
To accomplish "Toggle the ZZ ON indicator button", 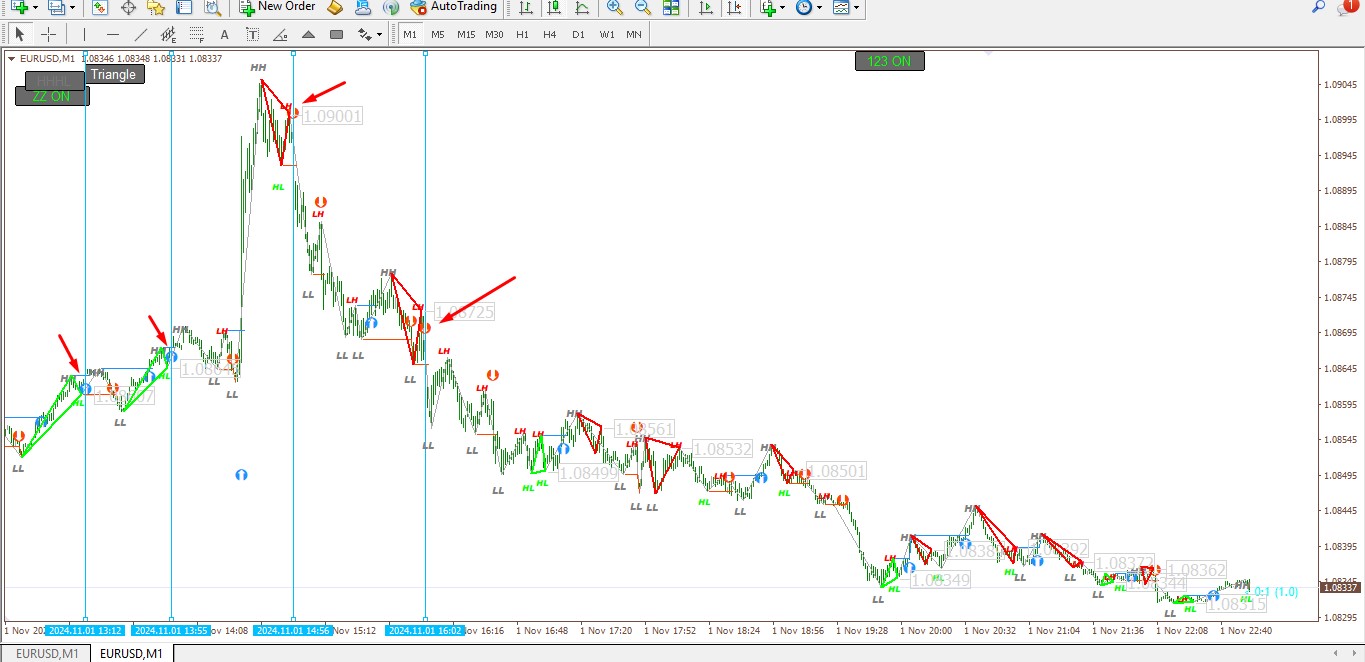I will [52, 96].
